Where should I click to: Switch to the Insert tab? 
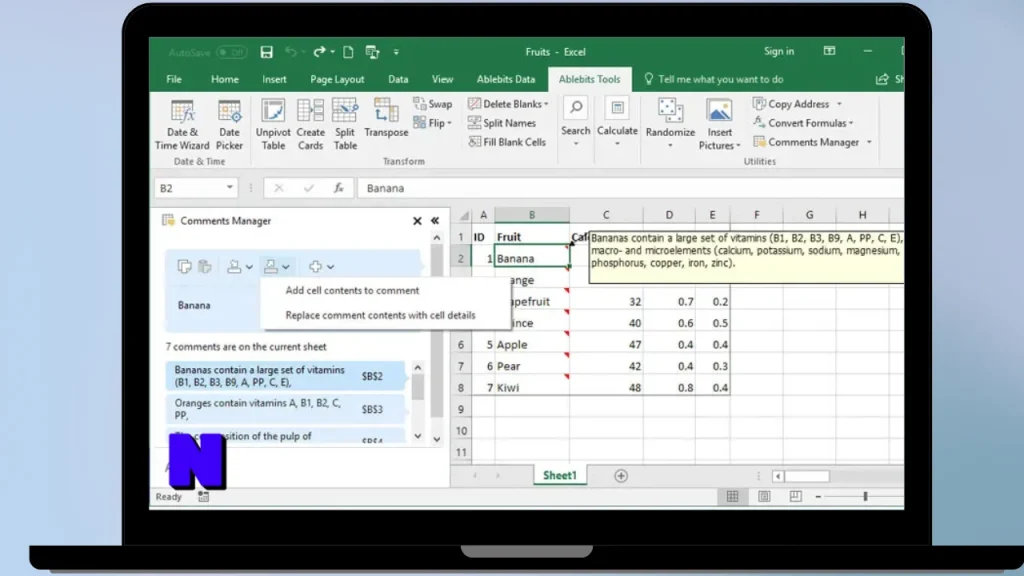tap(274, 79)
